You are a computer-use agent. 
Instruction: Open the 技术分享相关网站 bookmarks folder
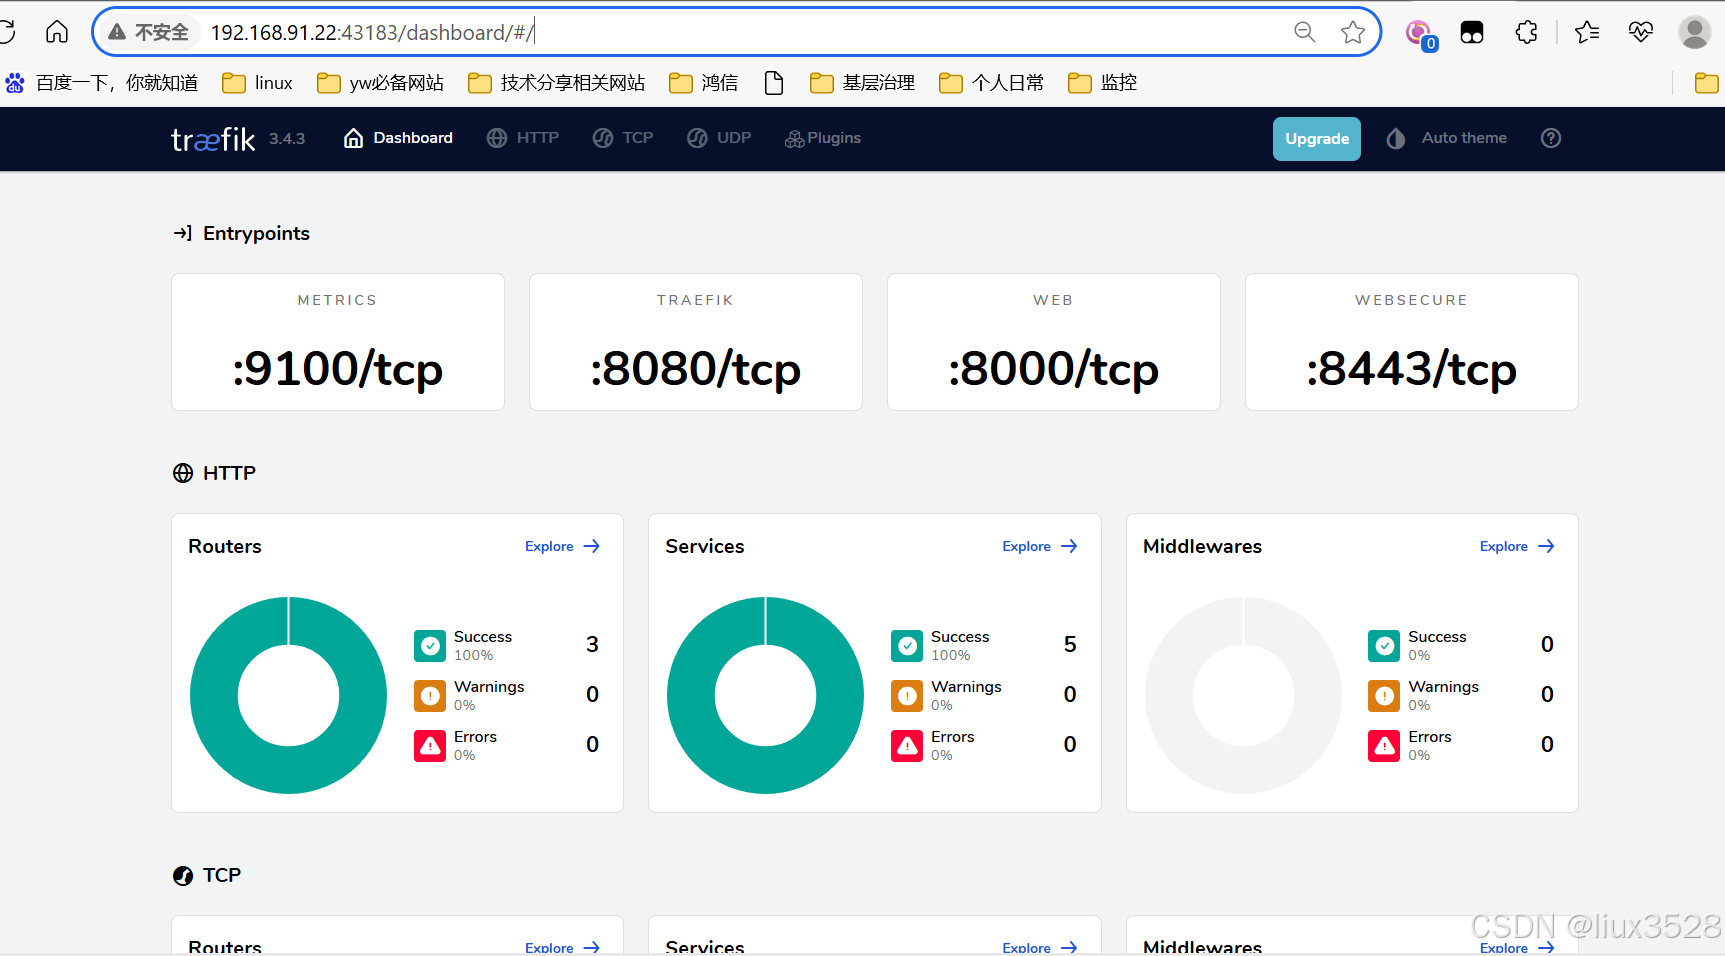tap(557, 83)
